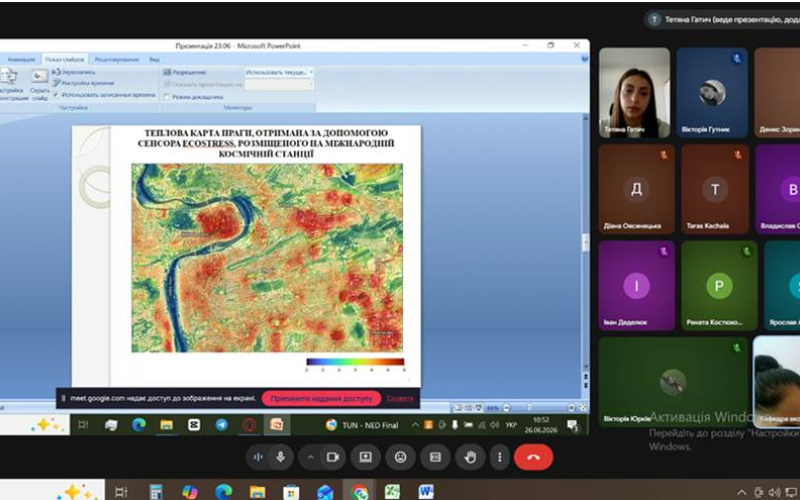
Task: Toggle captions in the Meet toolbar
Action: tap(435, 457)
